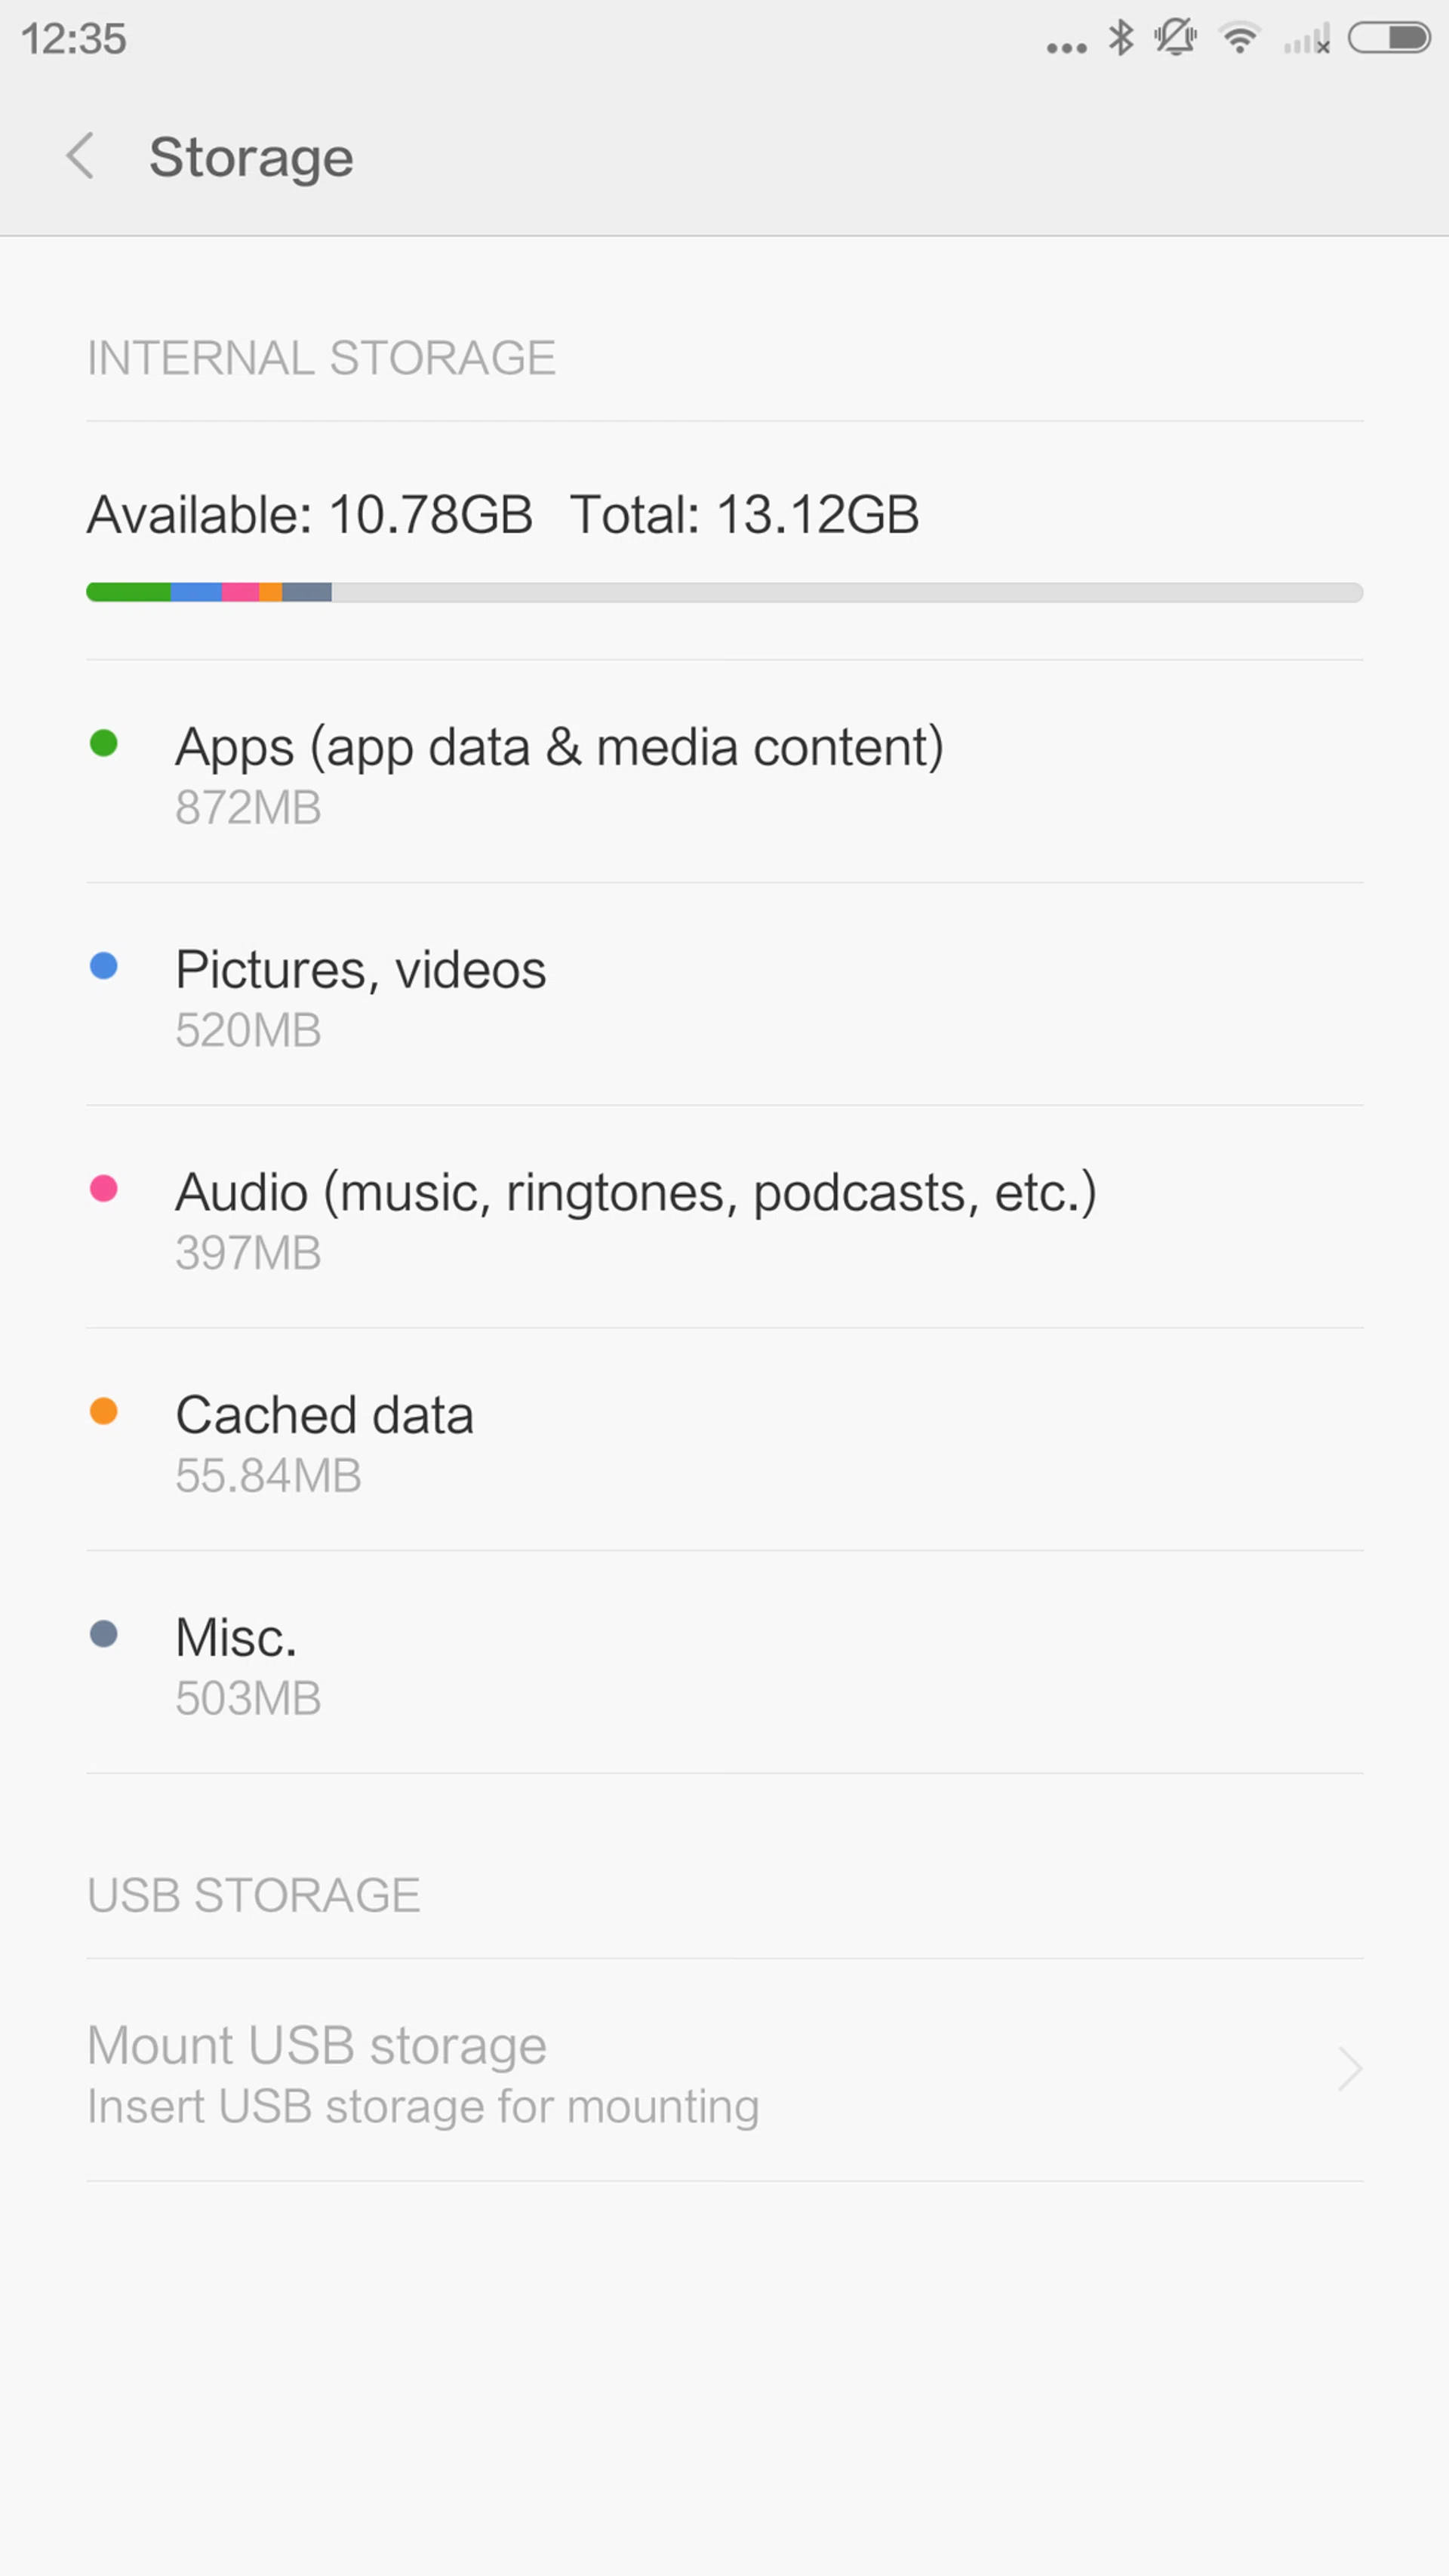Image resolution: width=1449 pixels, height=2576 pixels.
Task: Tap the battery indicator icon
Action: (1389, 38)
